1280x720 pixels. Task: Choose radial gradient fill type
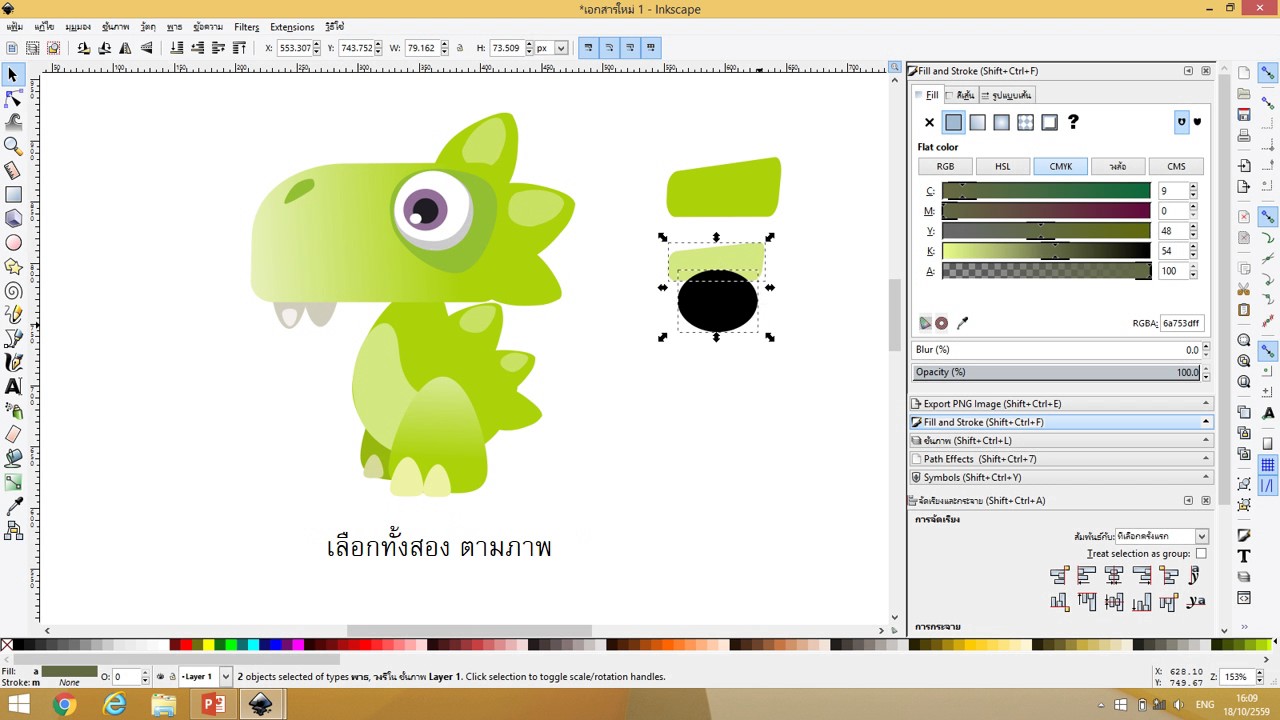coord(1001,122)
